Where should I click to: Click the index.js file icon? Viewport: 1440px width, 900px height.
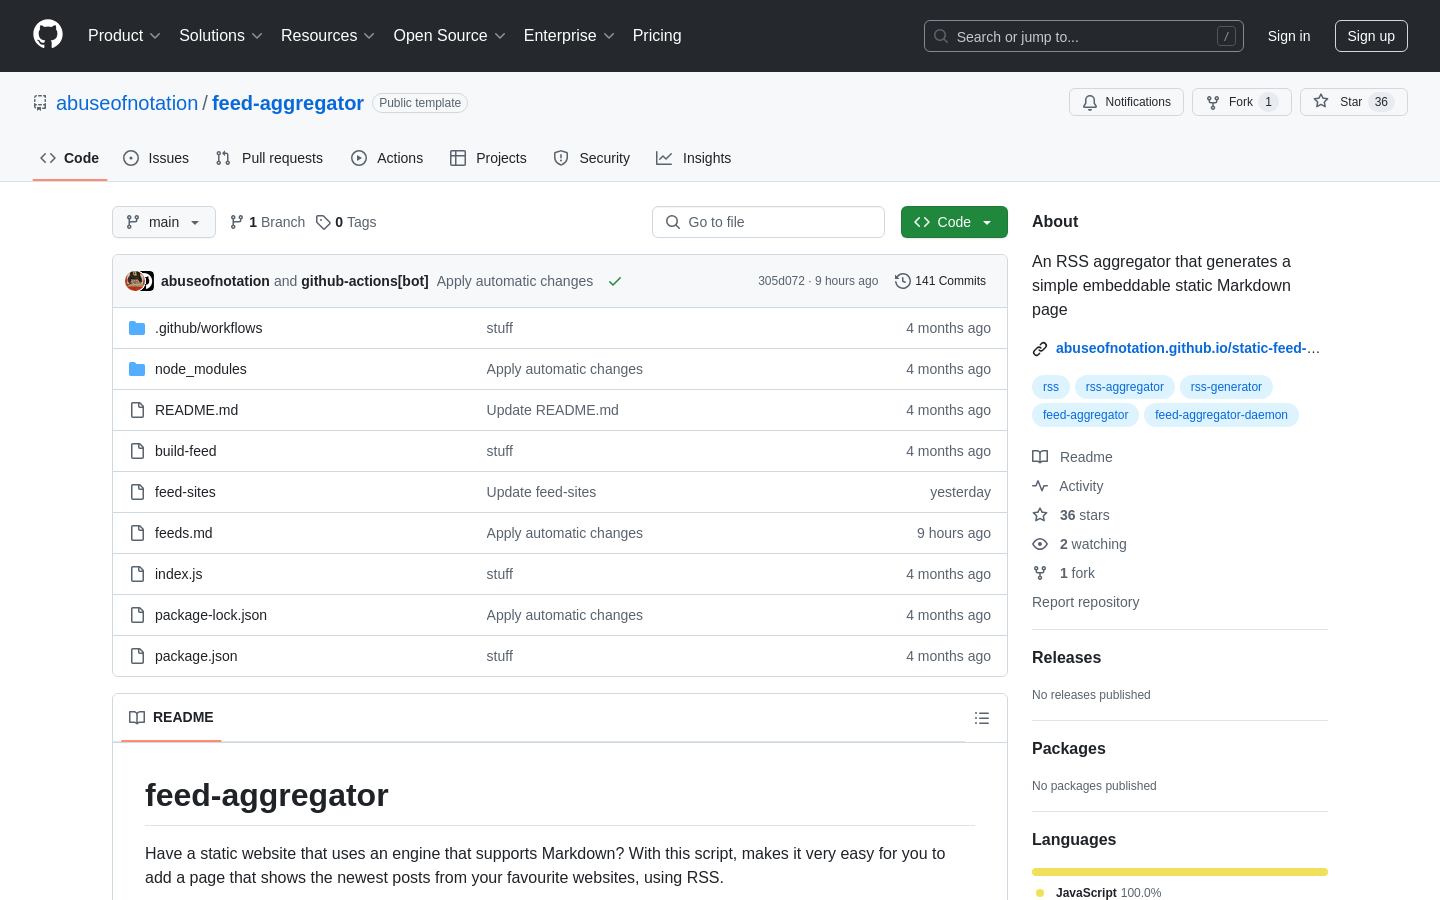point(137,574)
